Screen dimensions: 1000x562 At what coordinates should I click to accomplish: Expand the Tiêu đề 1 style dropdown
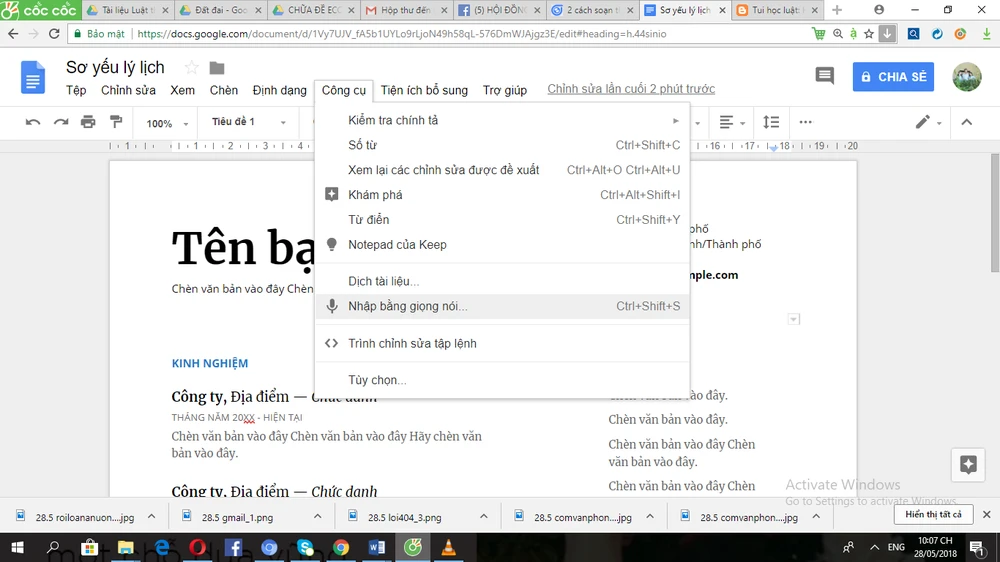coord(248,122)
